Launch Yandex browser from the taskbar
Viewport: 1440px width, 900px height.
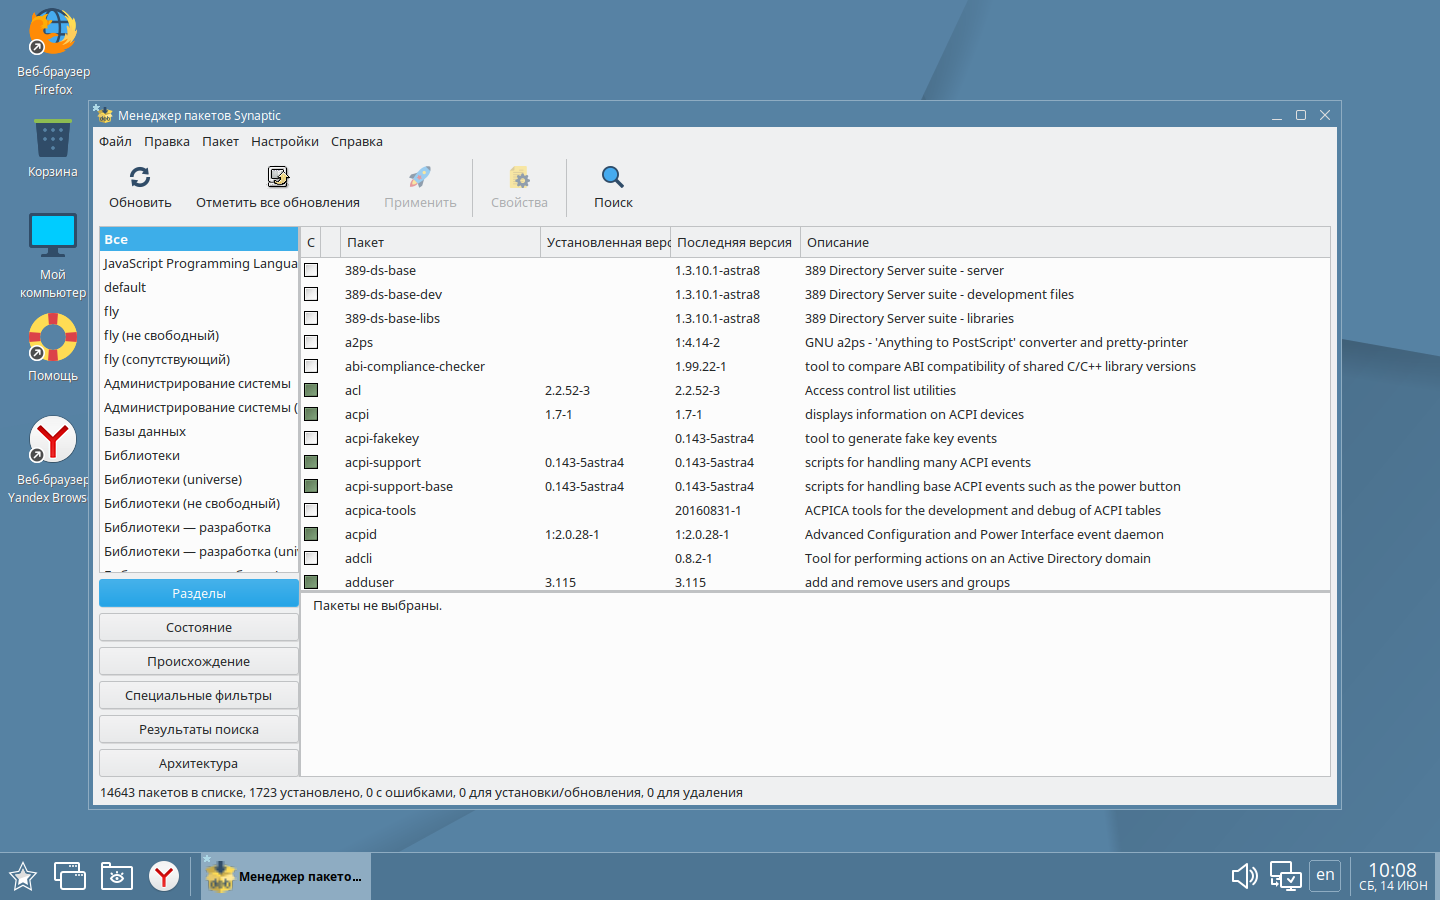click(164, 877)
